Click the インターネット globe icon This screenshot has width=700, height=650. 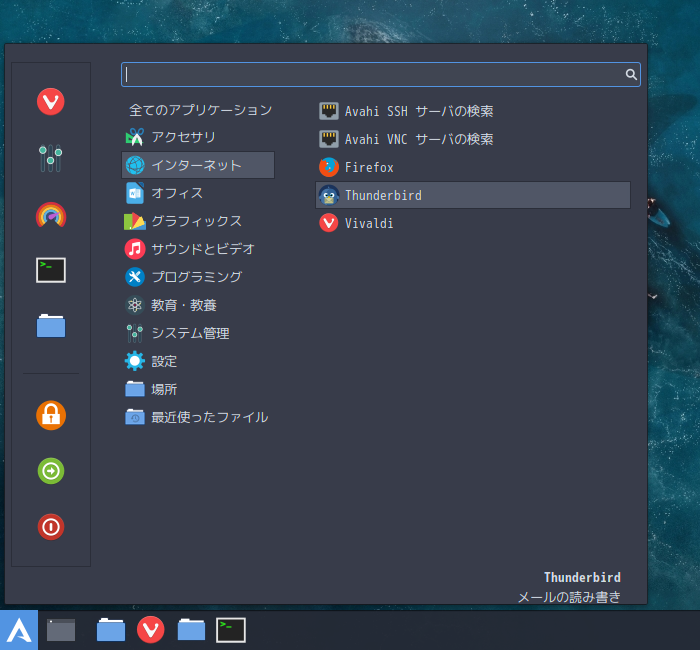[135, 165]
